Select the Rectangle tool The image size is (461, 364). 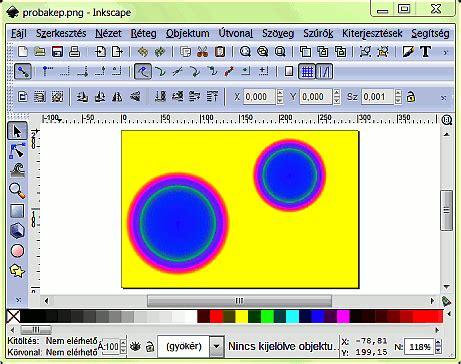tap(17, 211)
